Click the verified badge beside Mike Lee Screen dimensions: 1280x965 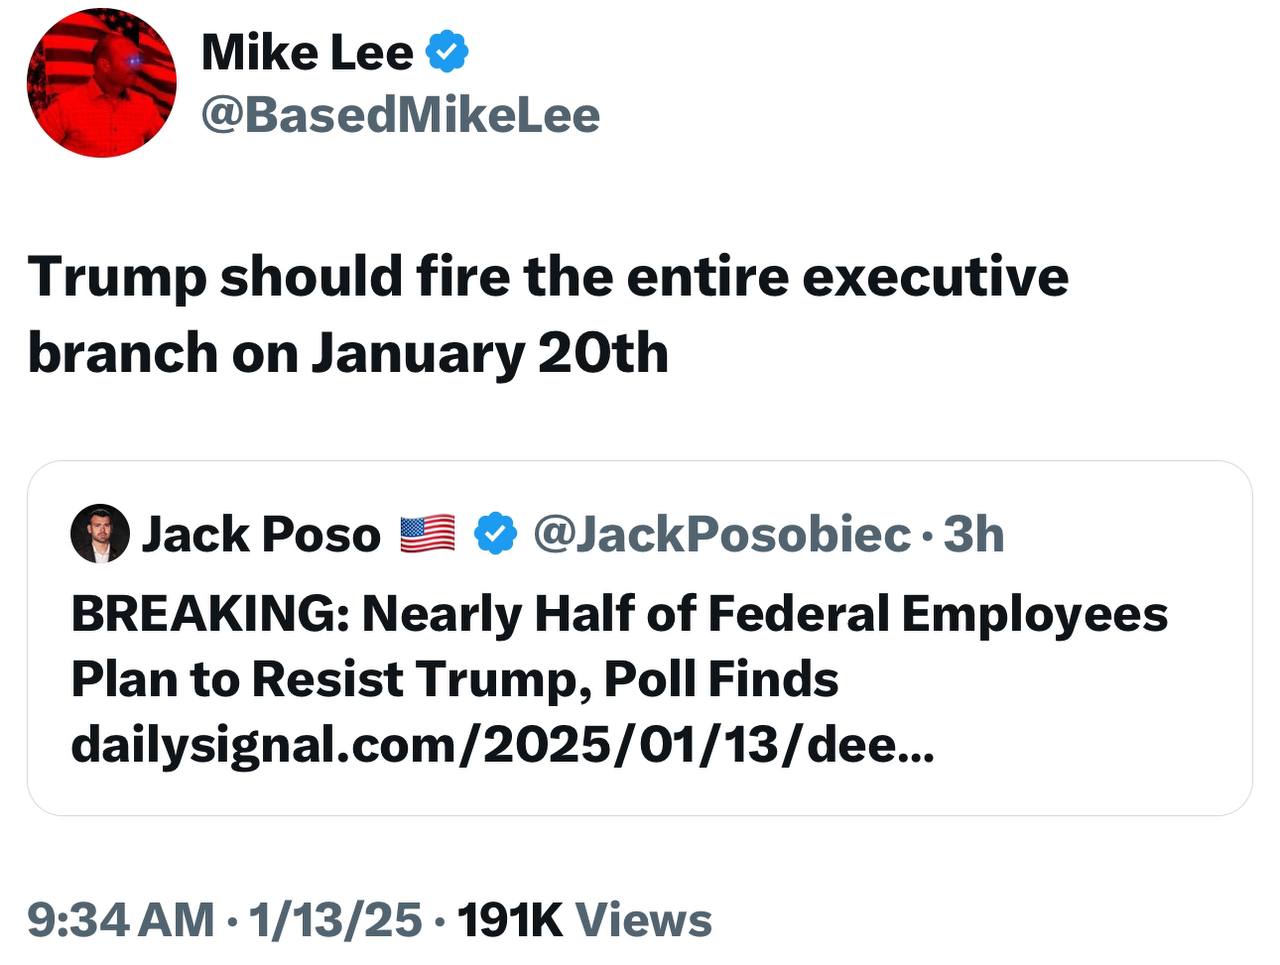pos(448,52)
